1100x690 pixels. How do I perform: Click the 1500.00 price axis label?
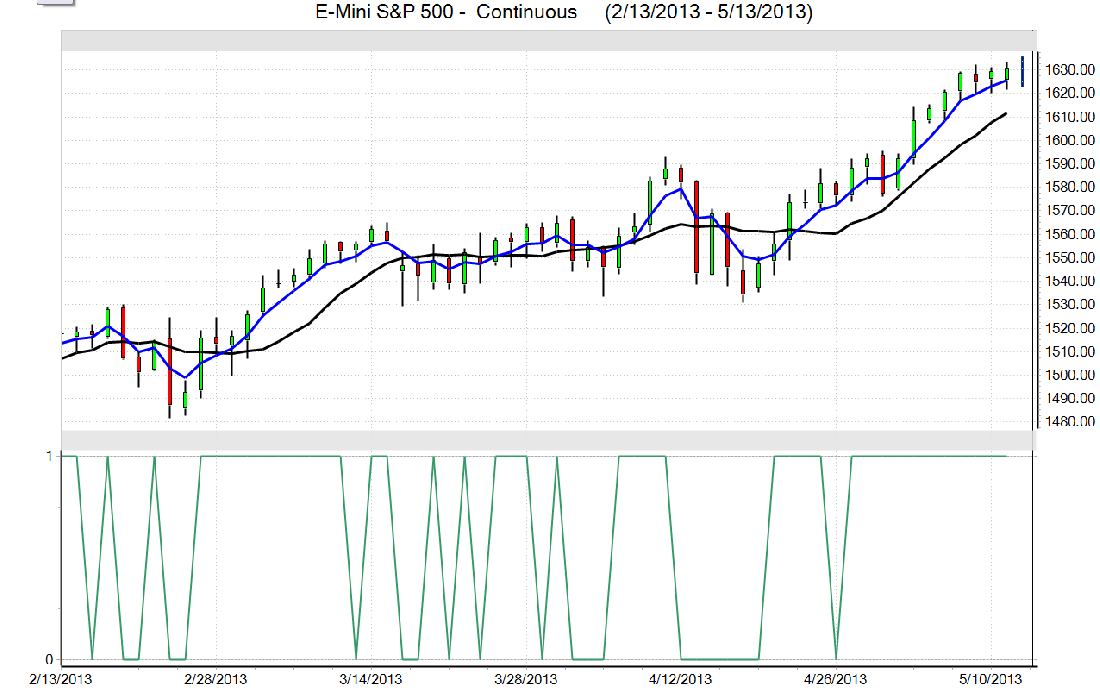[x=1070, y=376]
